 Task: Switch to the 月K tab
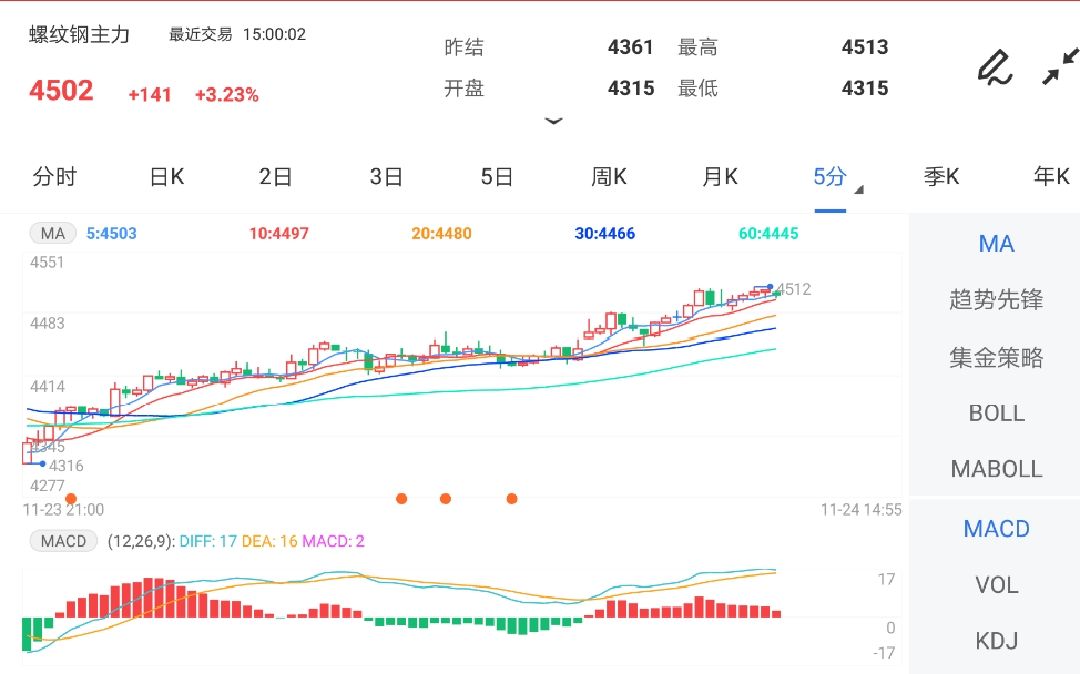click(x=720, y=177)
